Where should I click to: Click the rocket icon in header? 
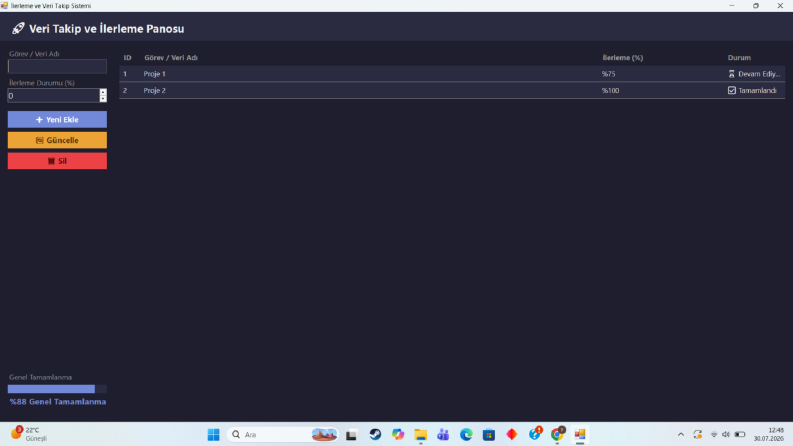[18, 28]
